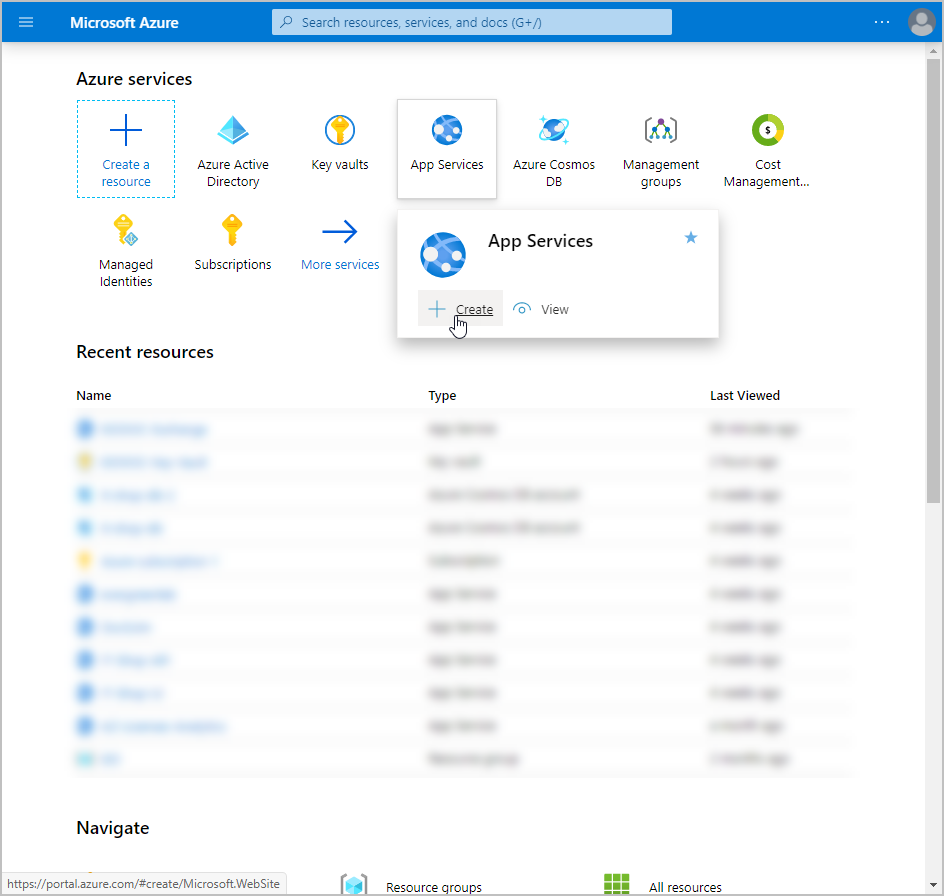Open Cost Management service icon
Viewport: 944px width, 896px height.
pos(767,131)
